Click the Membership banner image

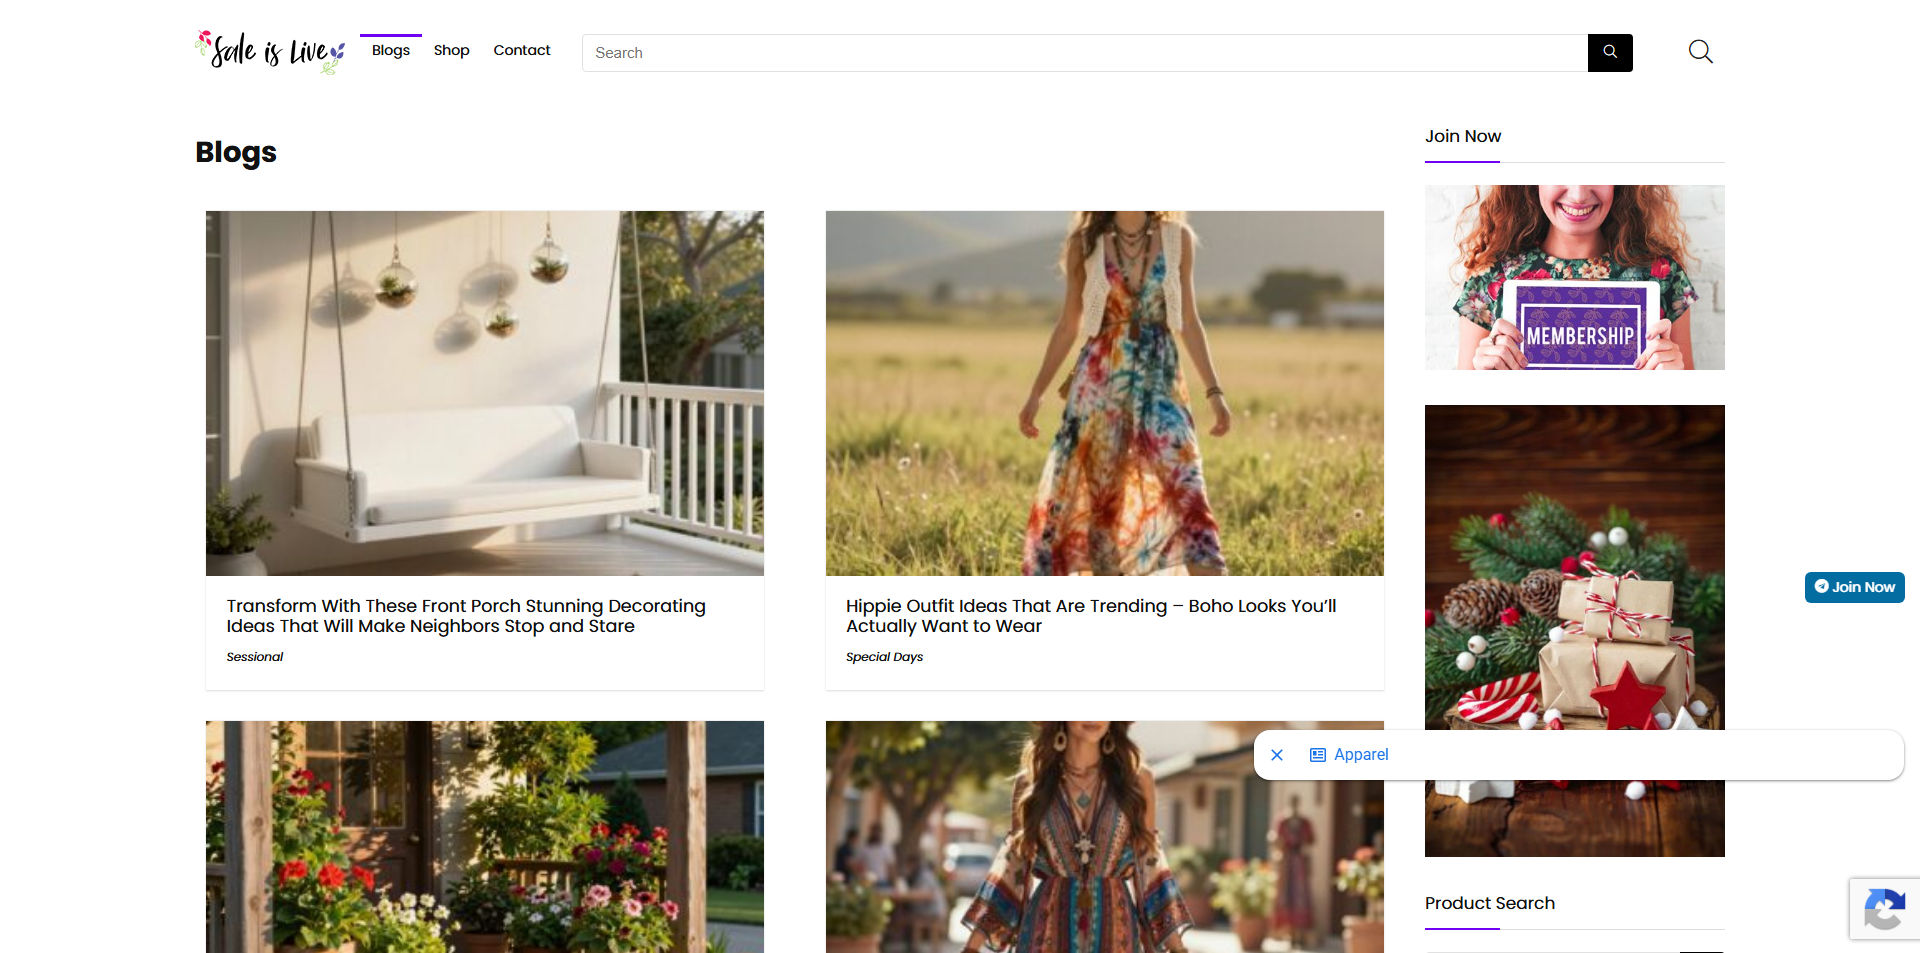[1575, 277]
